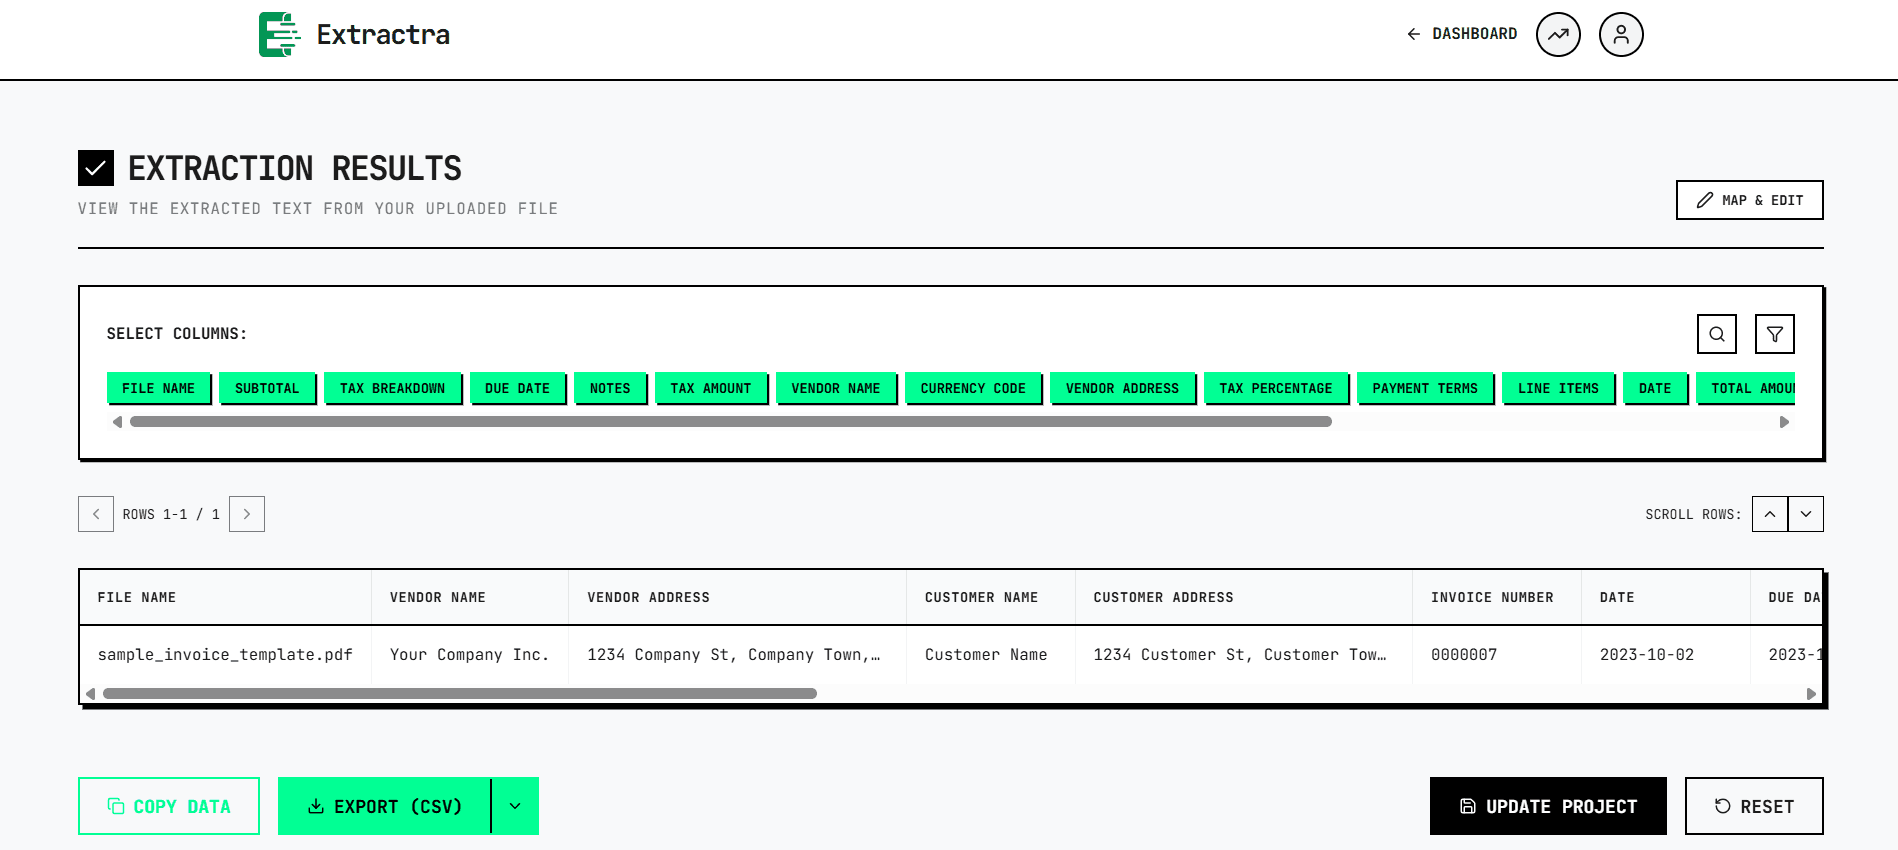Click the CUSTOMER ADDRESS table header
Viewport: 1898px width, 850px height.
pos(1244,597)
